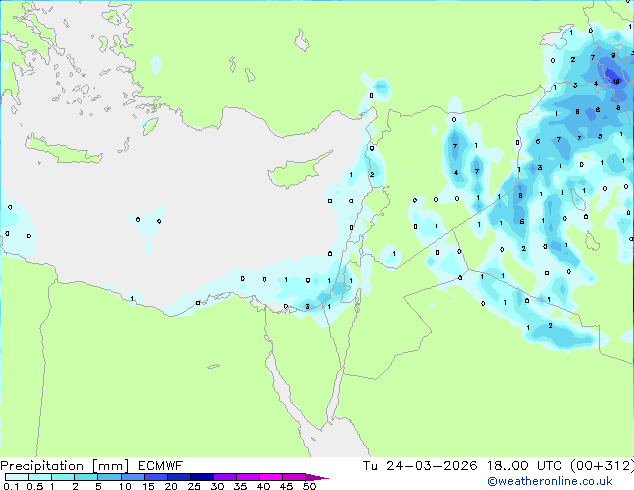Screen dimensions: 634x490
Task: Click the legend label '50'
Action: tap(309, 486)
